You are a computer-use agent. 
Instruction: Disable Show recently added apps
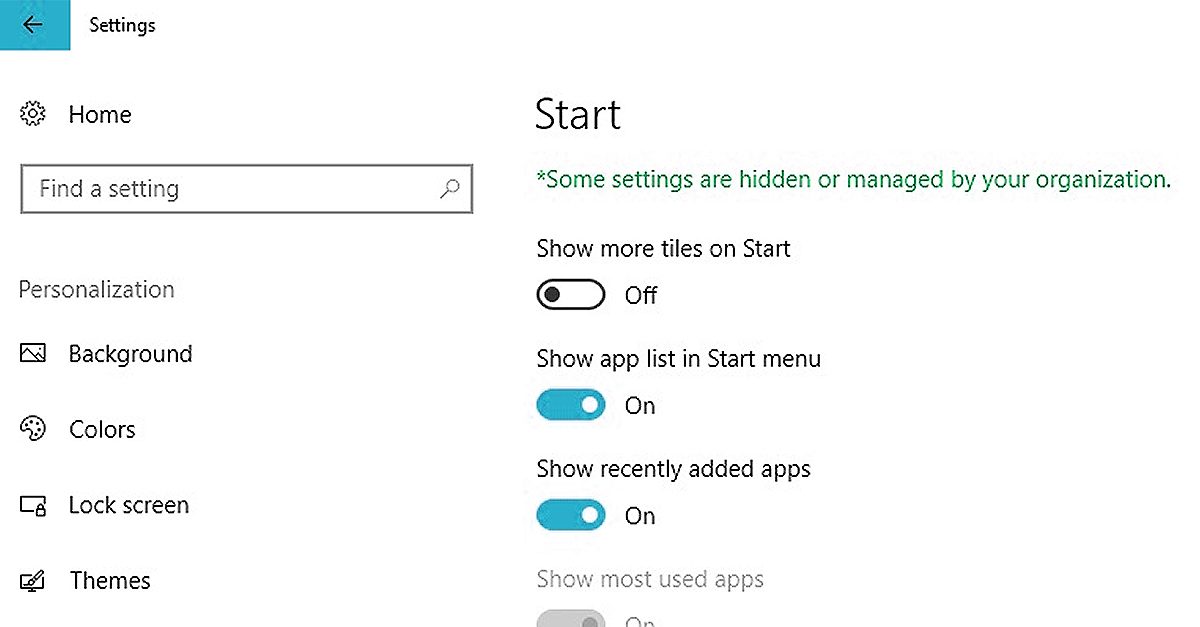point(571,515)
